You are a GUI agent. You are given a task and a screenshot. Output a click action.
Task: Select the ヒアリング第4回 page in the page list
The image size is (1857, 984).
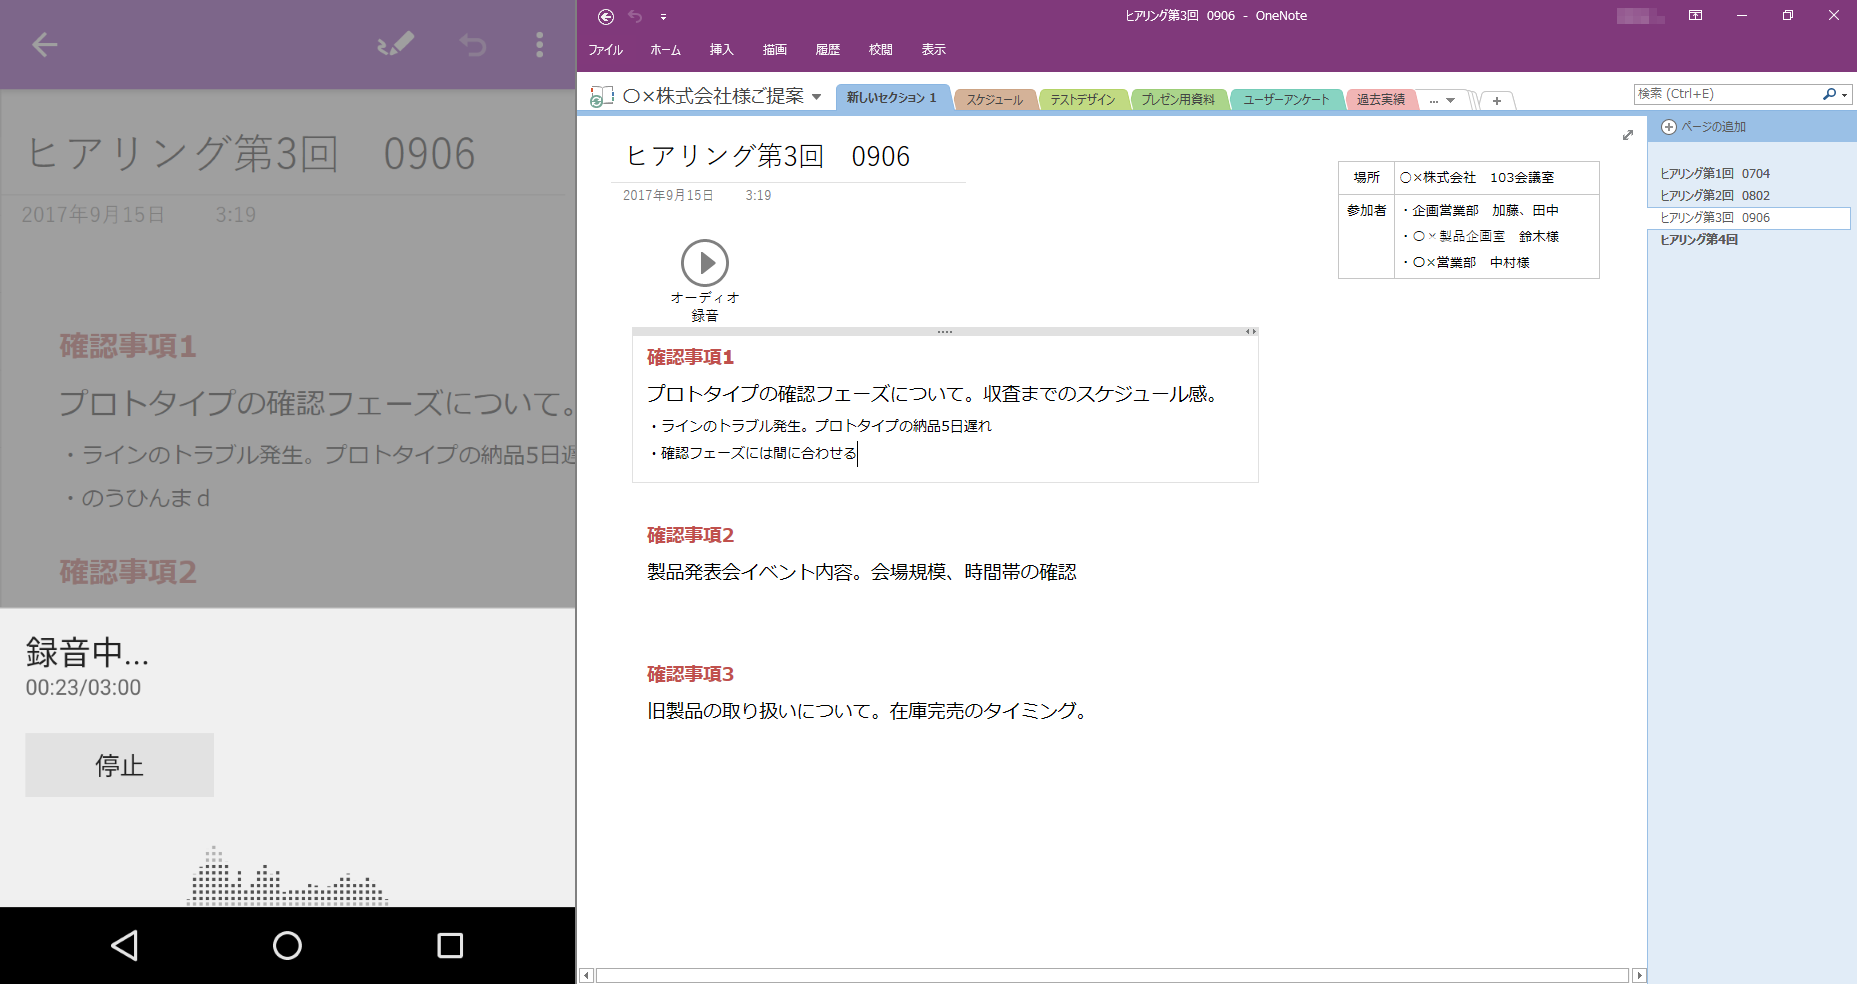coord(1697,240)
